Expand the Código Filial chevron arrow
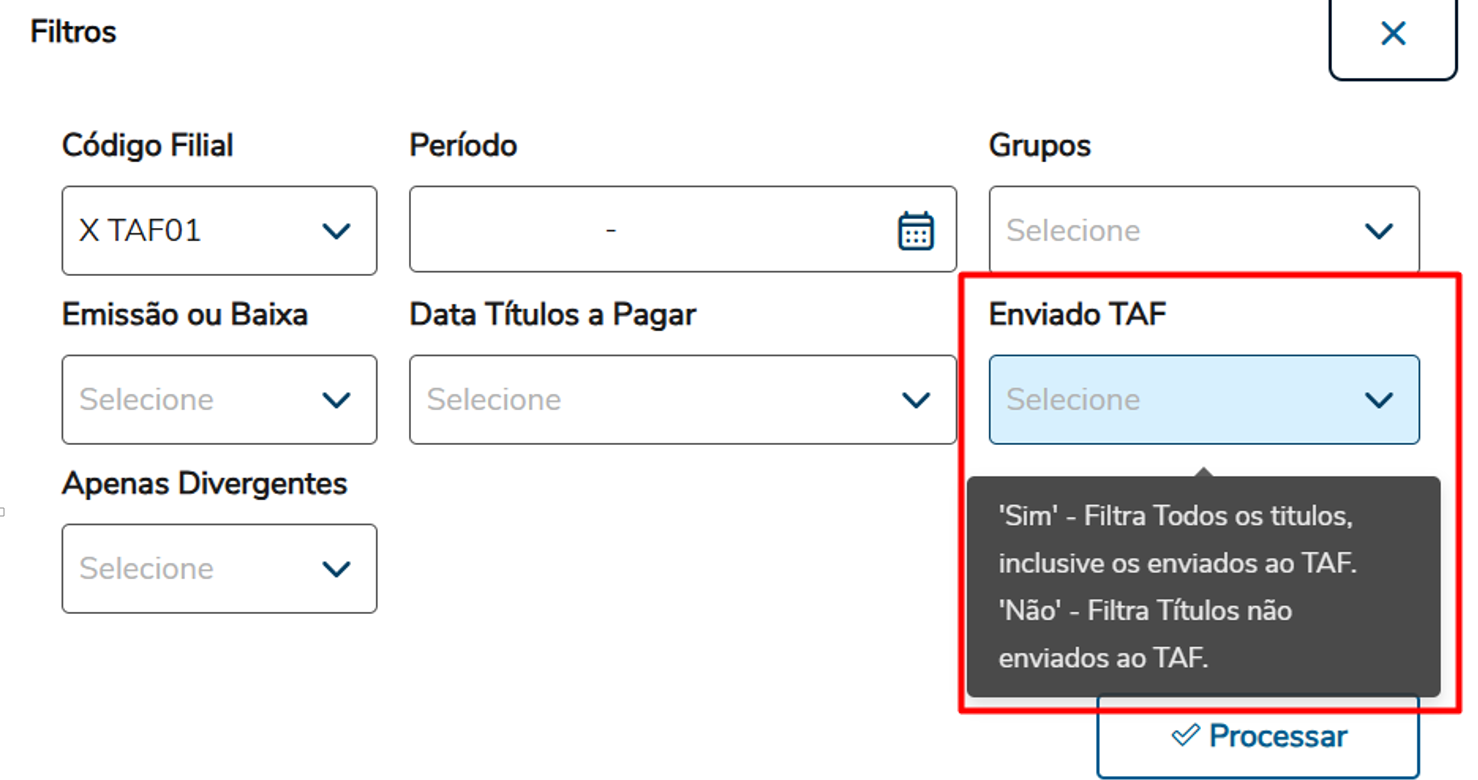Screen dimensions: 1478x780 [336, 231]
